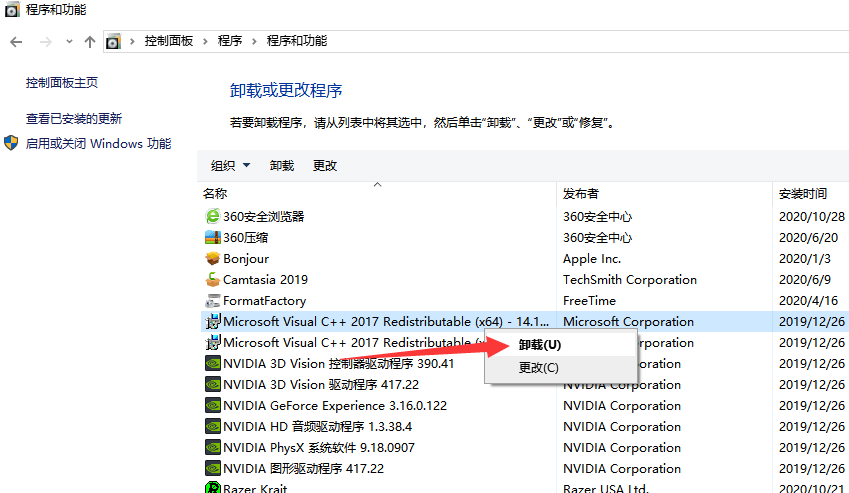Select the Bonjour icon in list
This screenshot has height=493, width=849.
coord(212,258)
